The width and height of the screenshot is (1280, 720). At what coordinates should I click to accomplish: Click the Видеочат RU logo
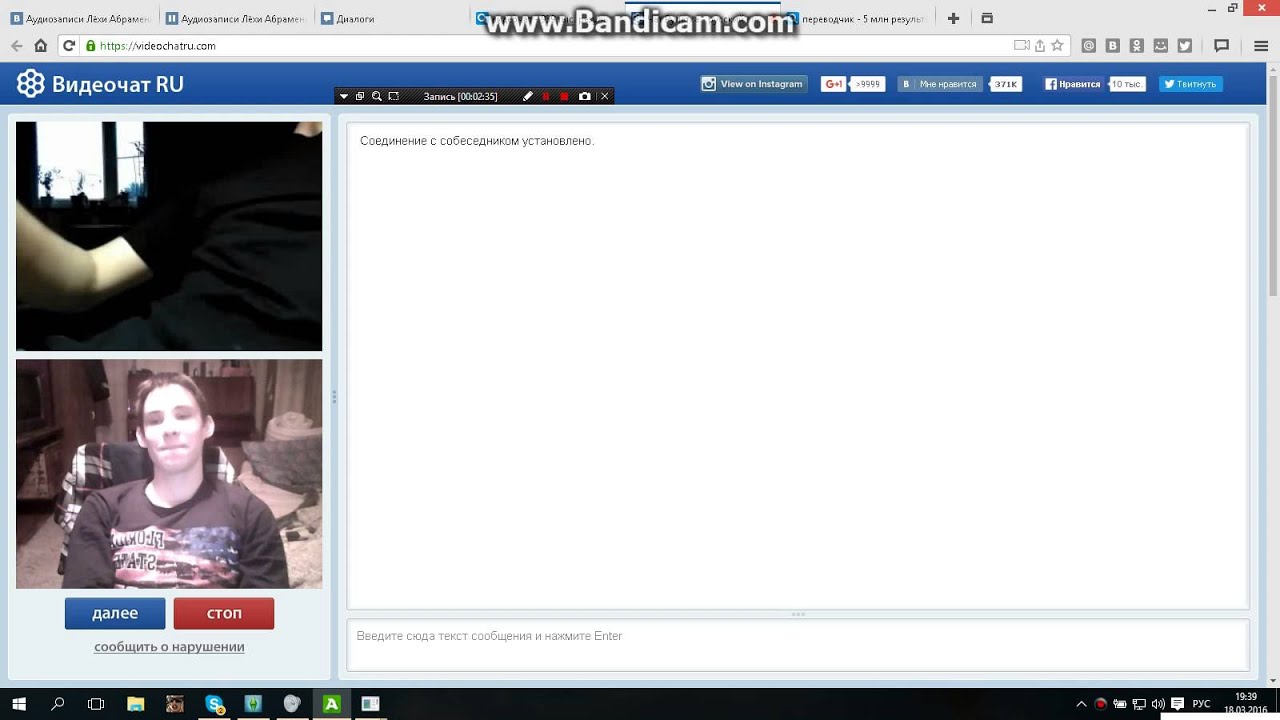100,84
